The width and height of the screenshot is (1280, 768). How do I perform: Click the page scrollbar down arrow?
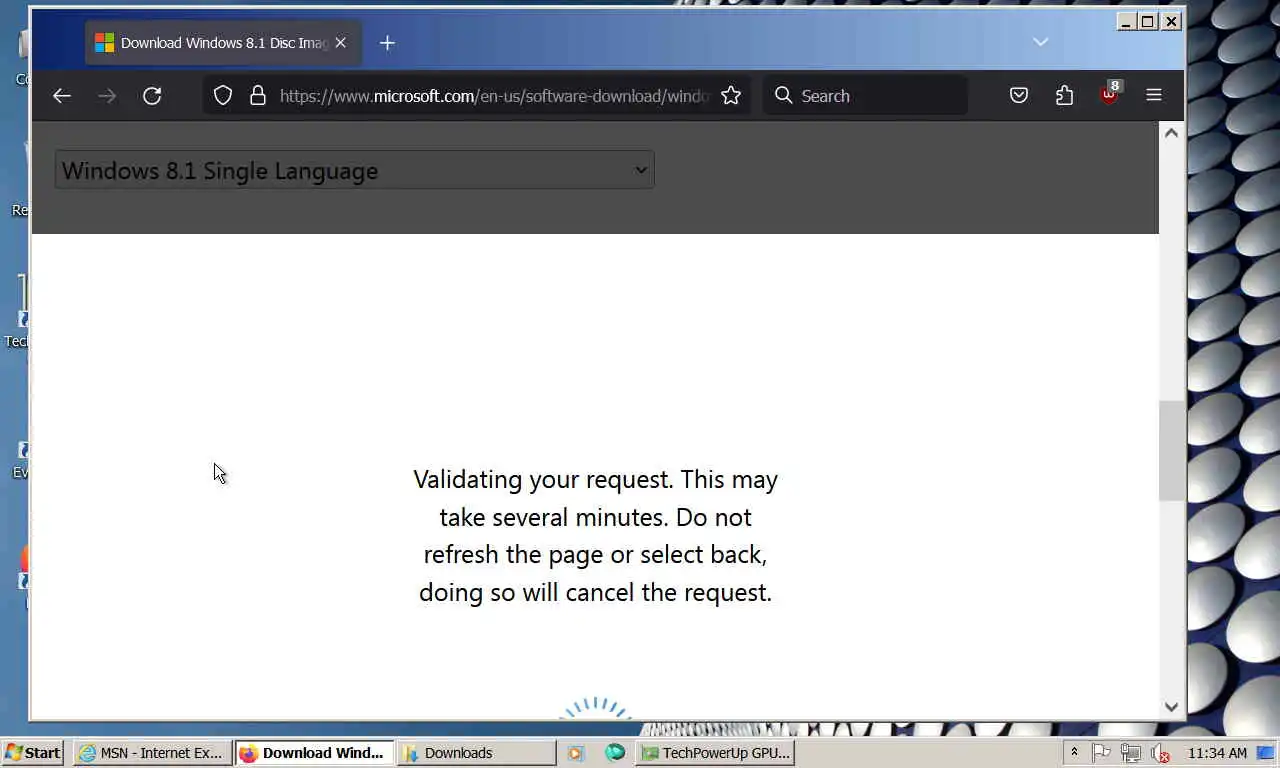coord(1171,707)
